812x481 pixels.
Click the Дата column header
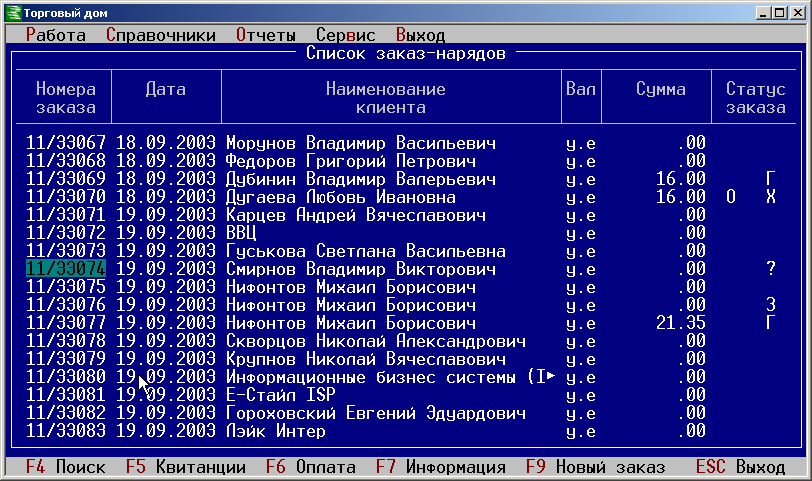pyautogui.click(x=166, y=89)
